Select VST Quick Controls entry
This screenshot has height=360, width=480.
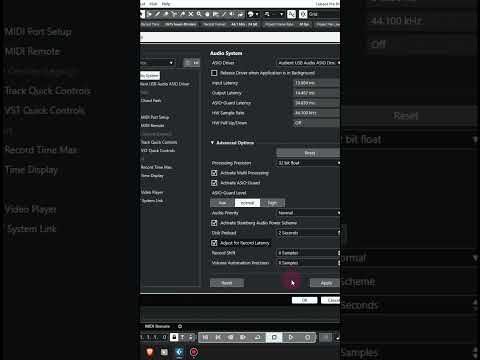pos(158,150)
